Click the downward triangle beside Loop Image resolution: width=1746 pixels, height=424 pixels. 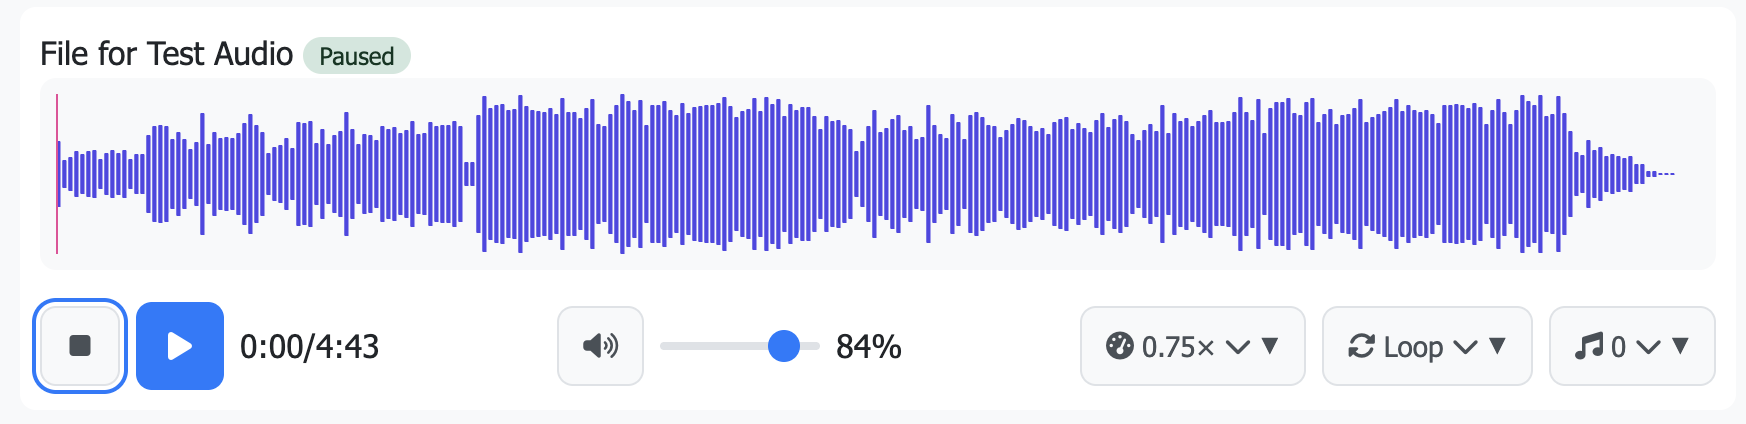click(x=1497, y=346)
